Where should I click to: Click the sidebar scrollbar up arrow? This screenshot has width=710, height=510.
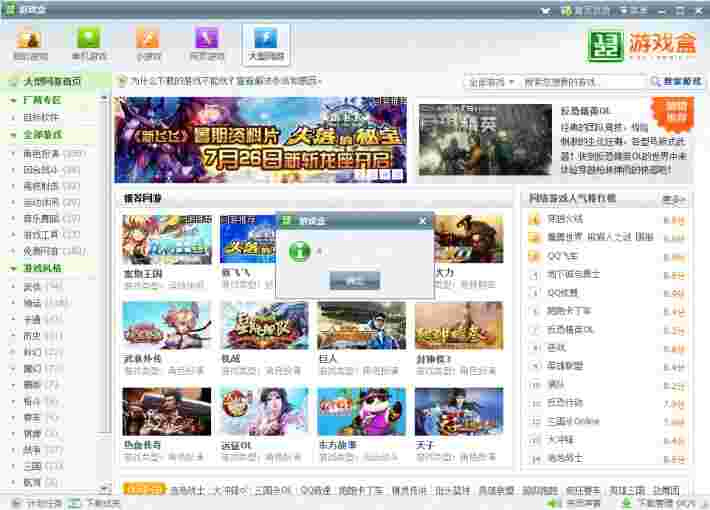coord(105,98)
